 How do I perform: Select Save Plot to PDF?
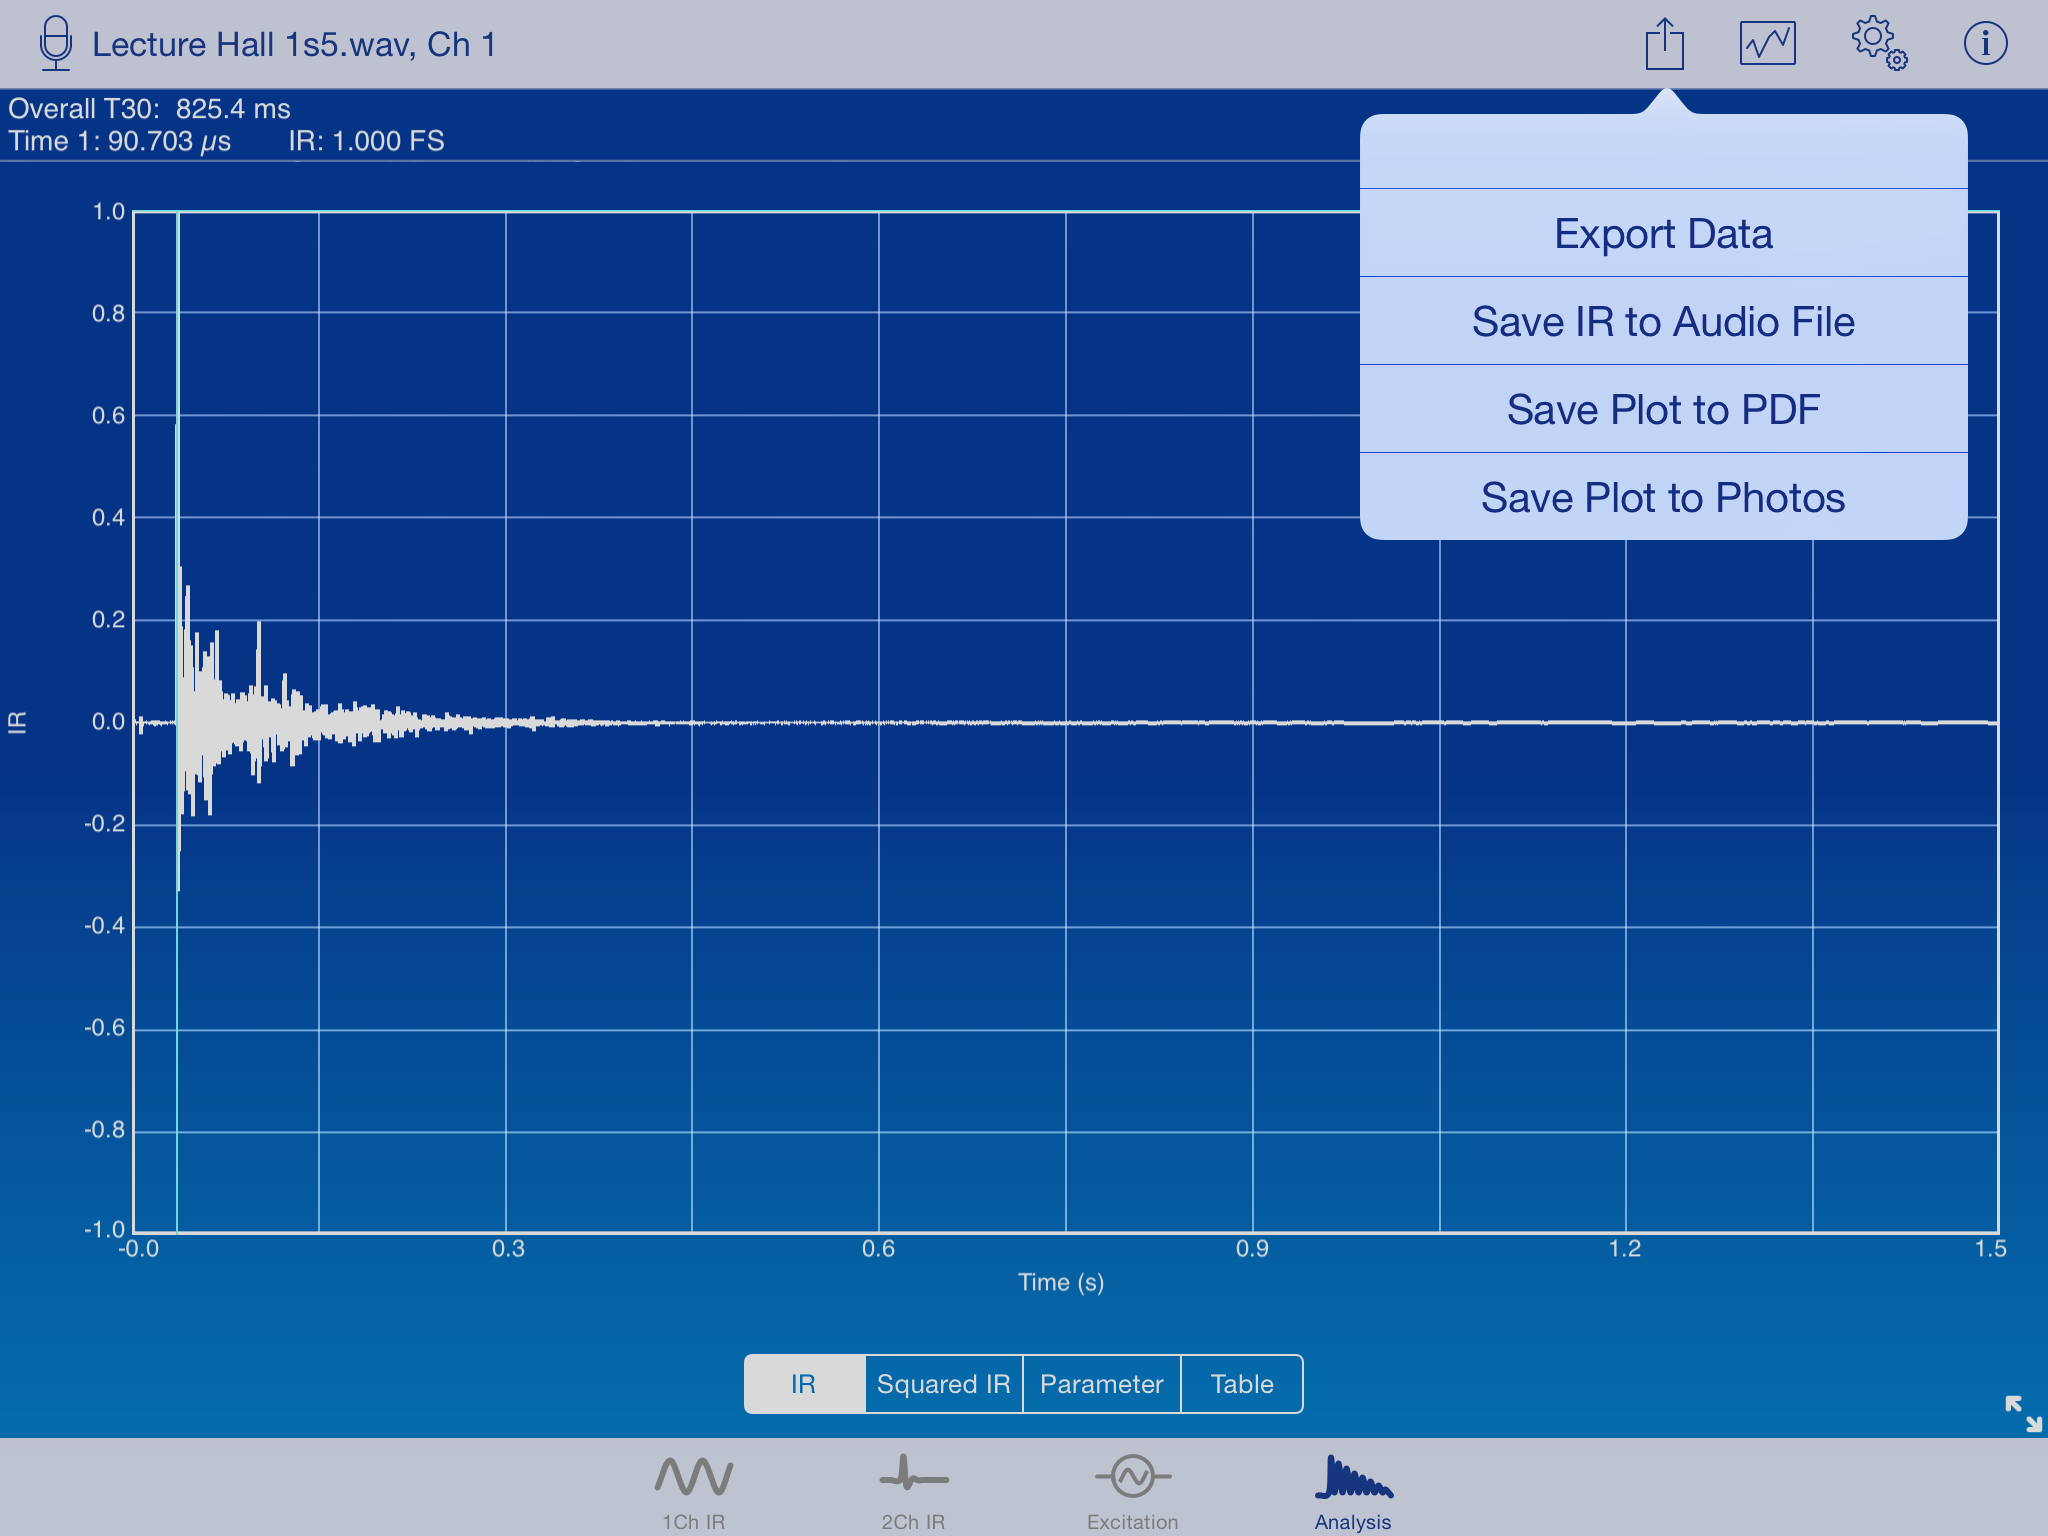tap(1663, 410)
